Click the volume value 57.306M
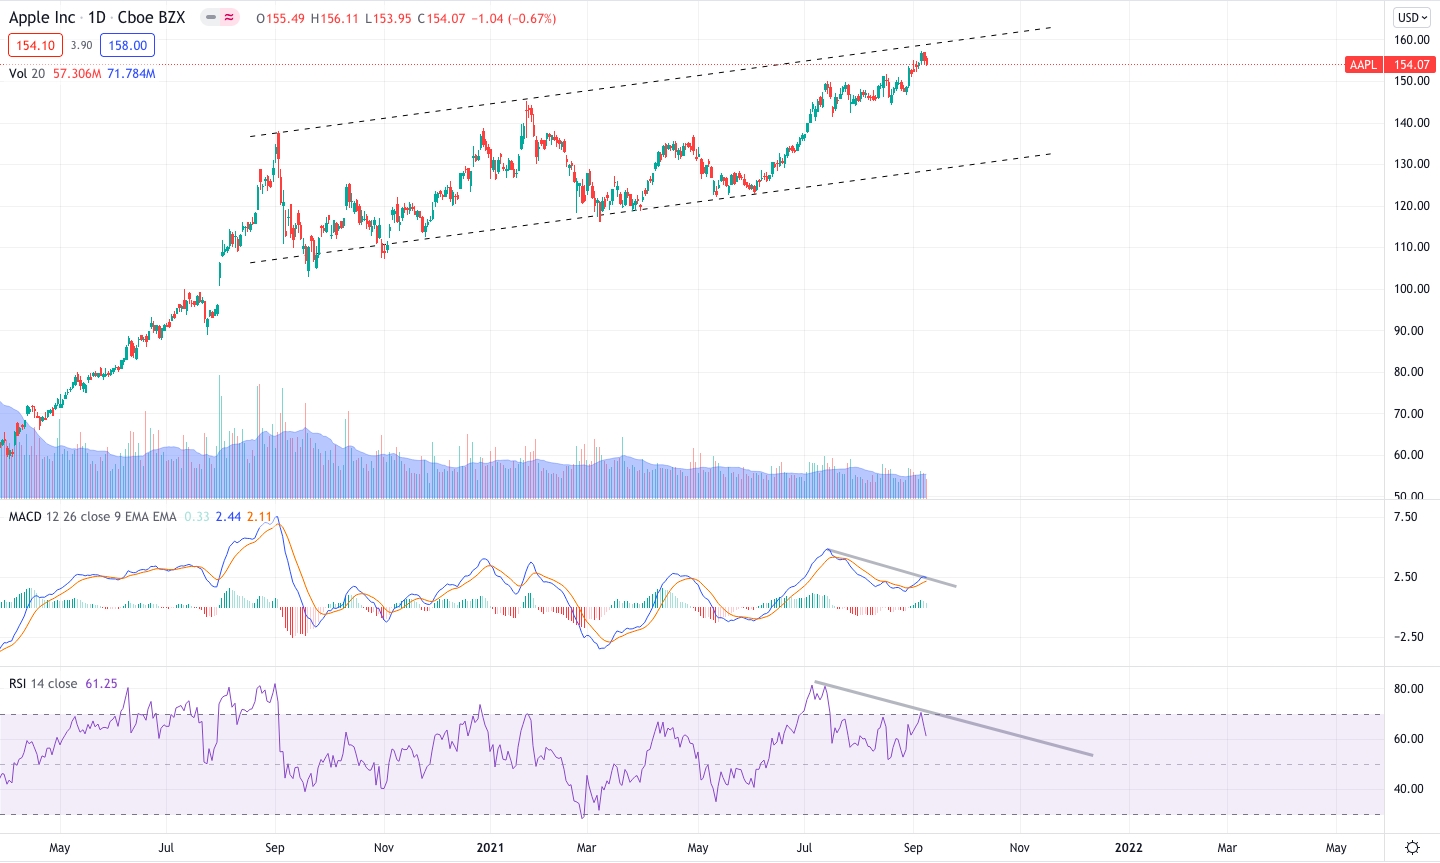1440x863 pixels. [77, 74]
